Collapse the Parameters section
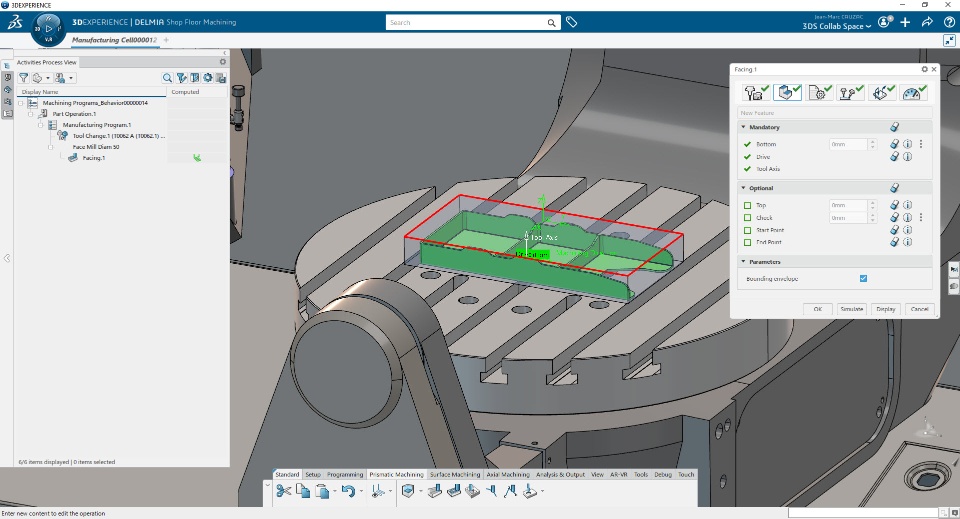The height and width of the screenshot is (519, 960). 743,261
